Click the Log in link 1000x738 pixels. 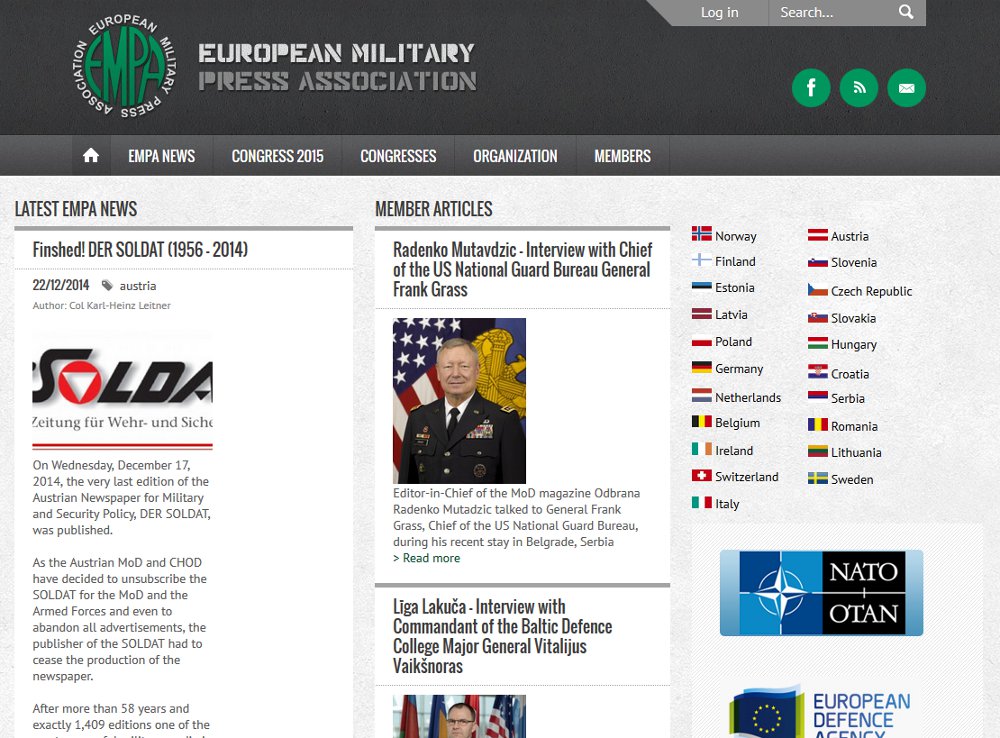tap(719, 12)
